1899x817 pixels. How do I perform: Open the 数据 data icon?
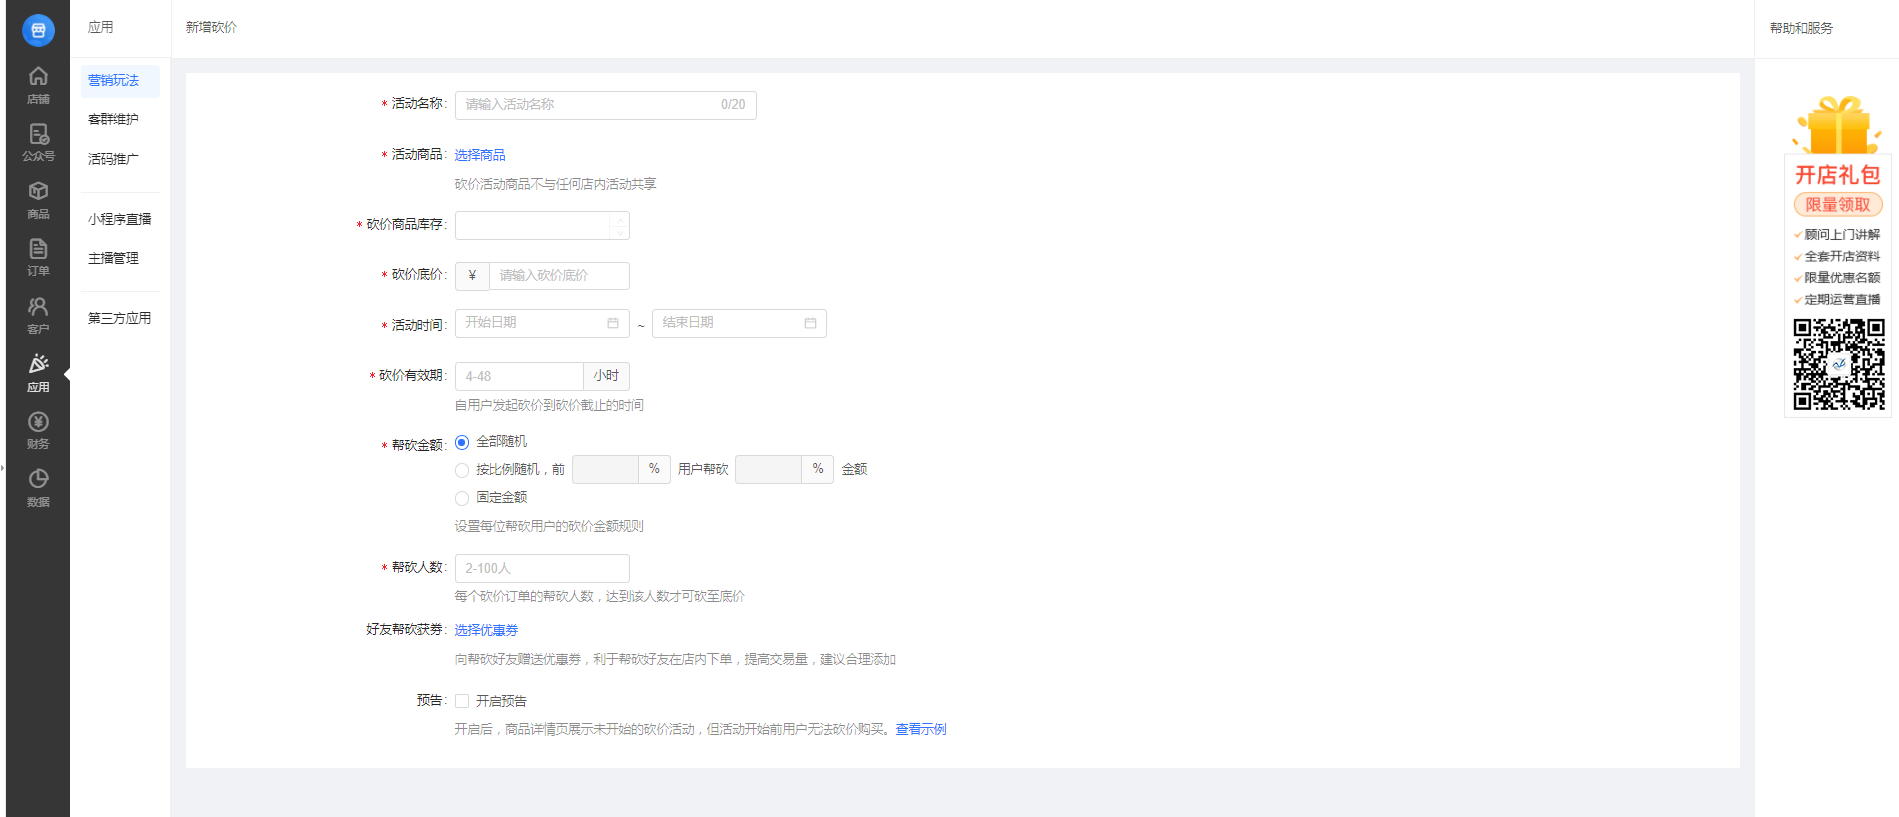point(38,487)
